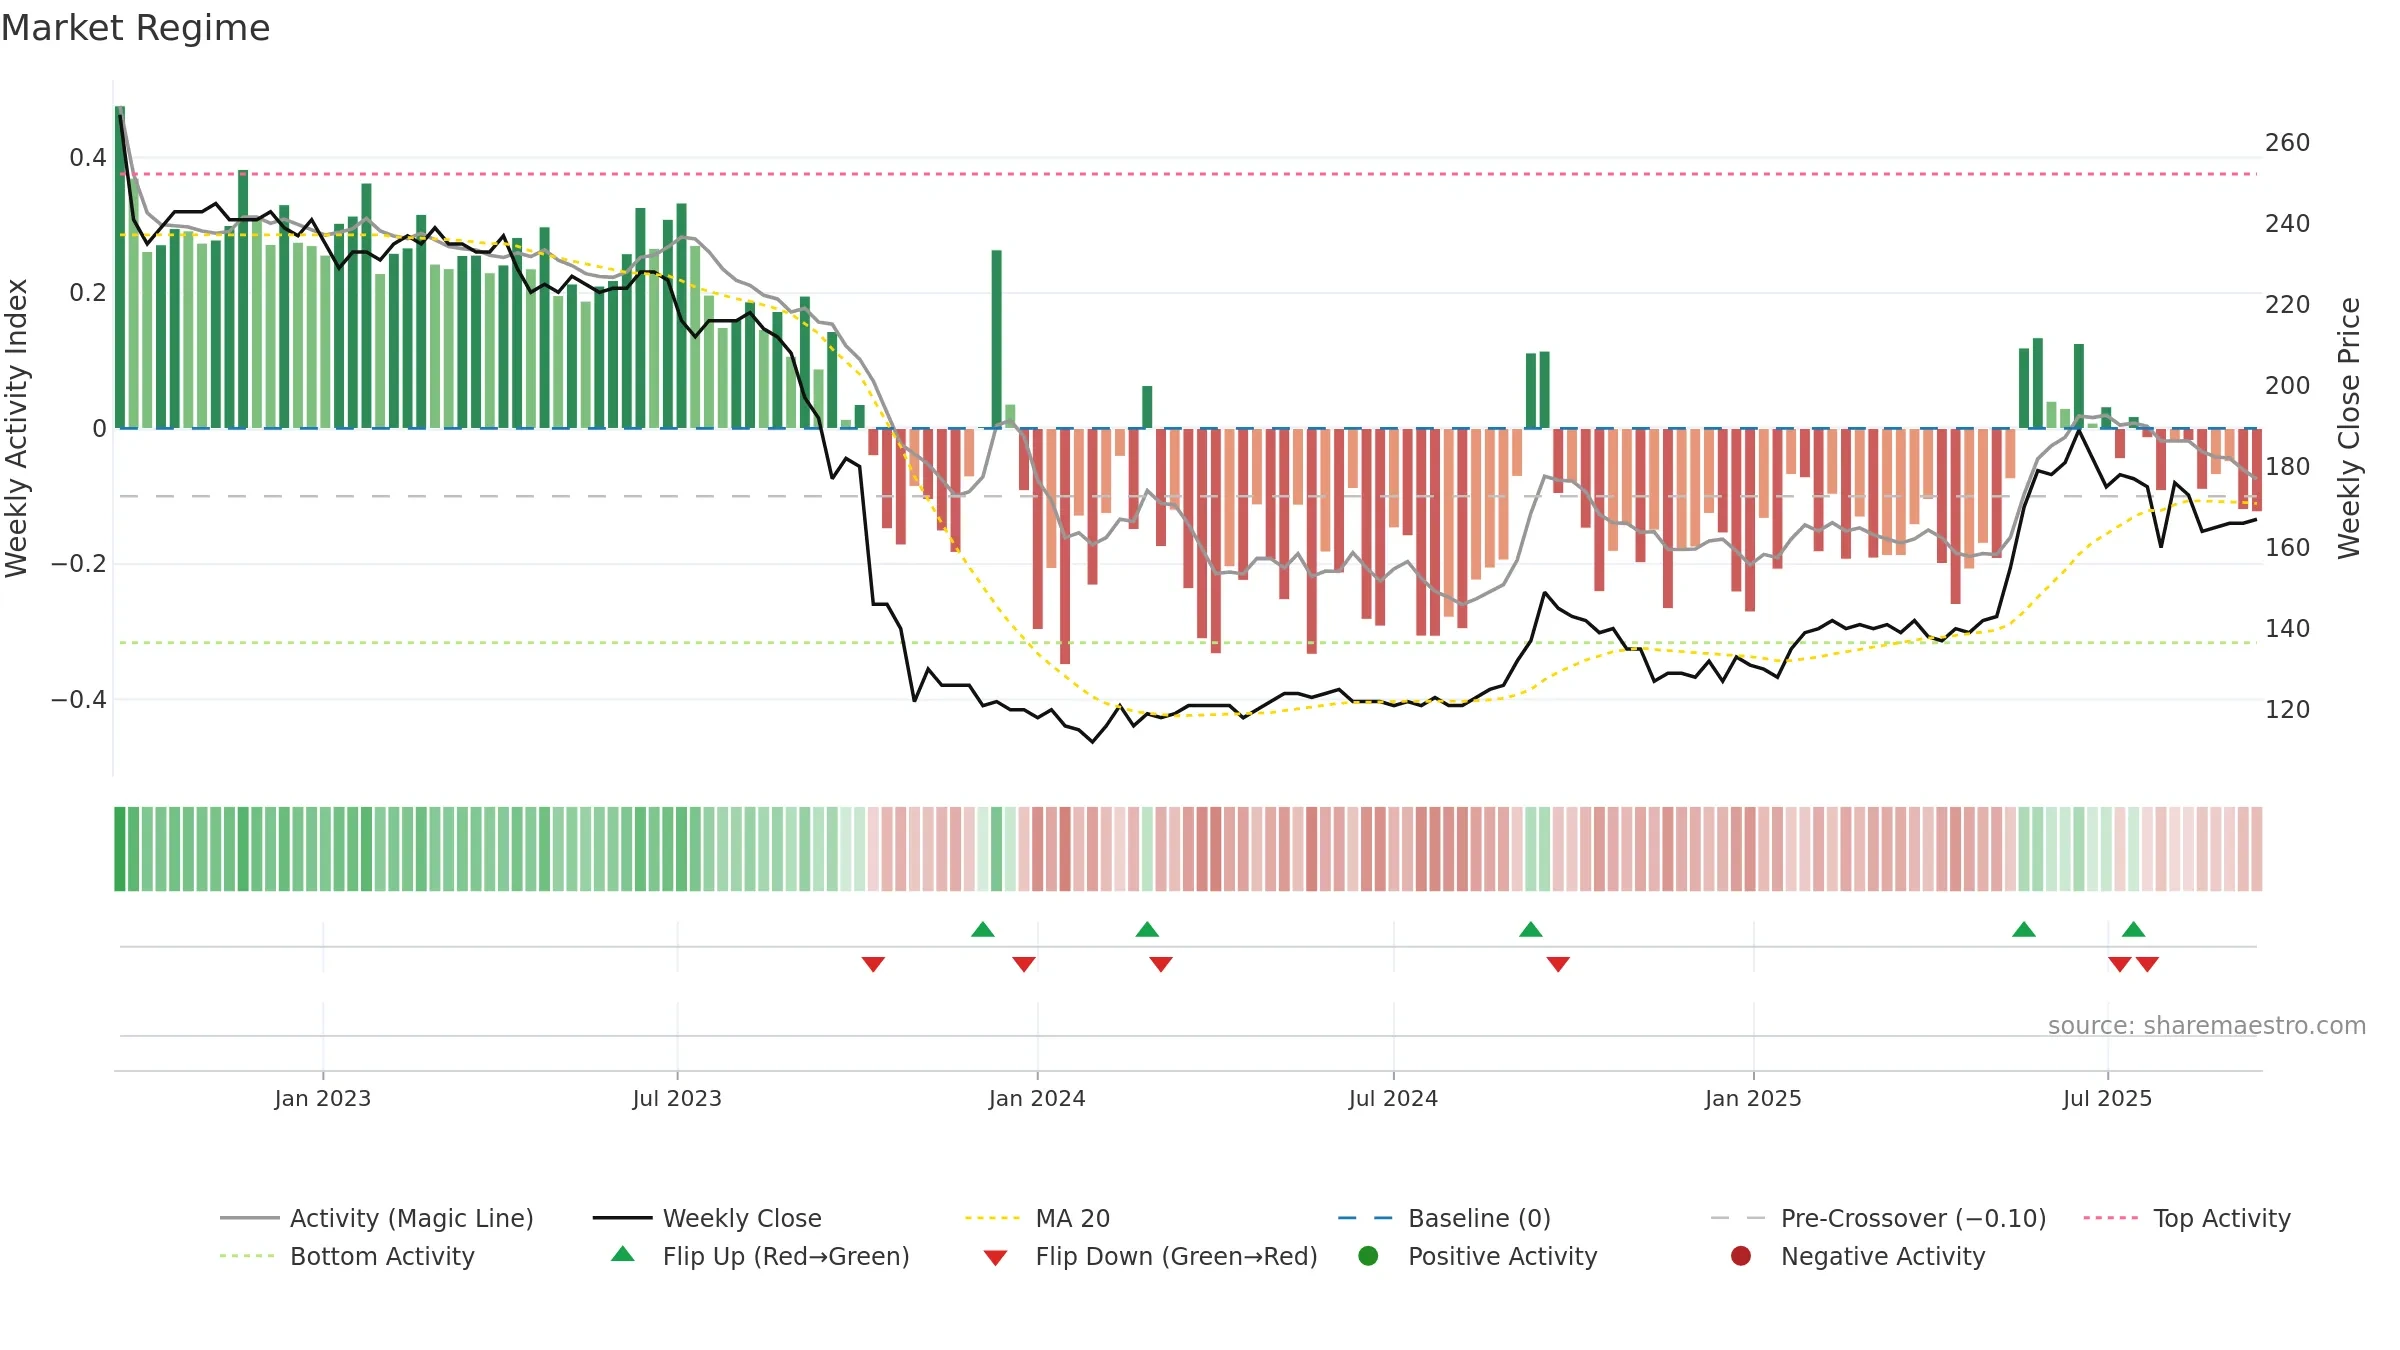The width and height of the screenshot is (2400, 1350).
Task: Click the Market Regime chart title
Action: (x=135, y=28)
